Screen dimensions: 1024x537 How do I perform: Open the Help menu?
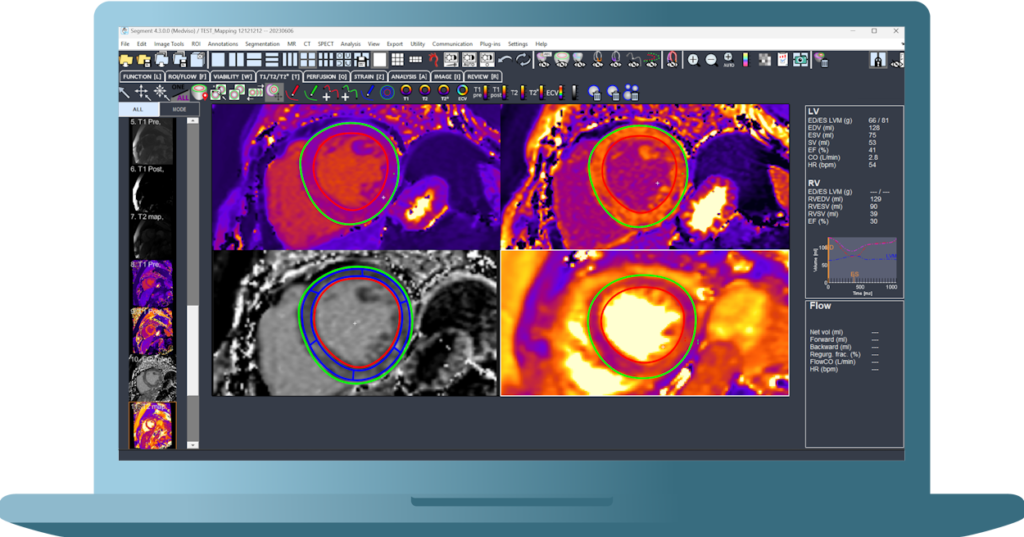[541, 44]
